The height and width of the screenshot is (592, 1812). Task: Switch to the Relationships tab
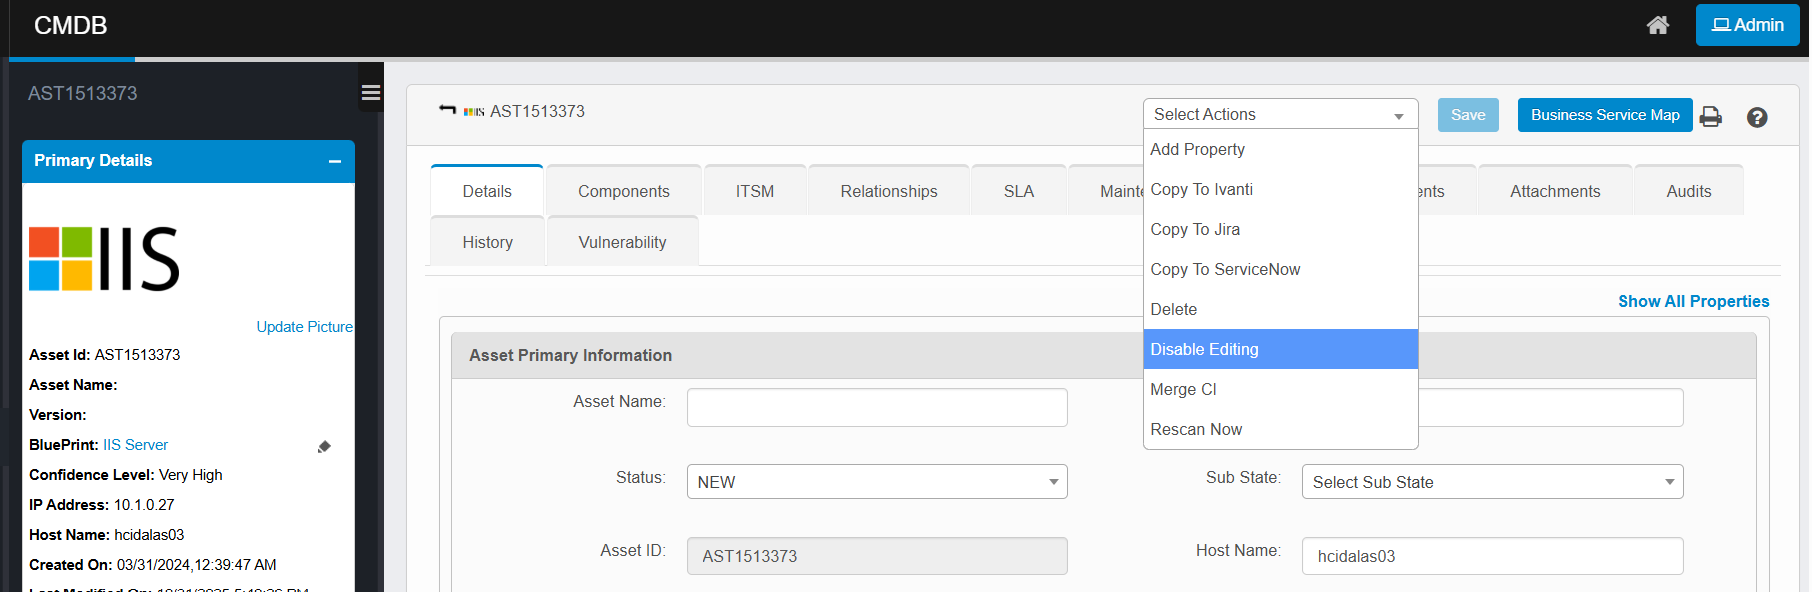coord(888,191)
